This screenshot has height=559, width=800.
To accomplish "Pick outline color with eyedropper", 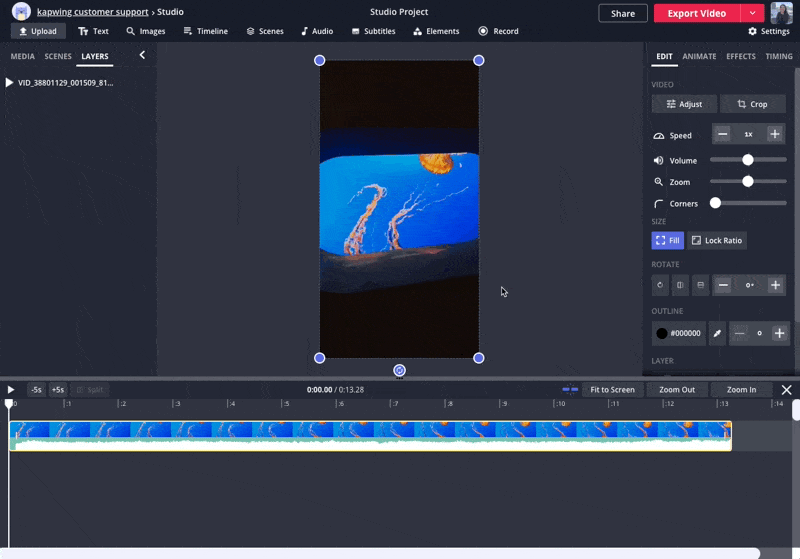I will (717, 333).
